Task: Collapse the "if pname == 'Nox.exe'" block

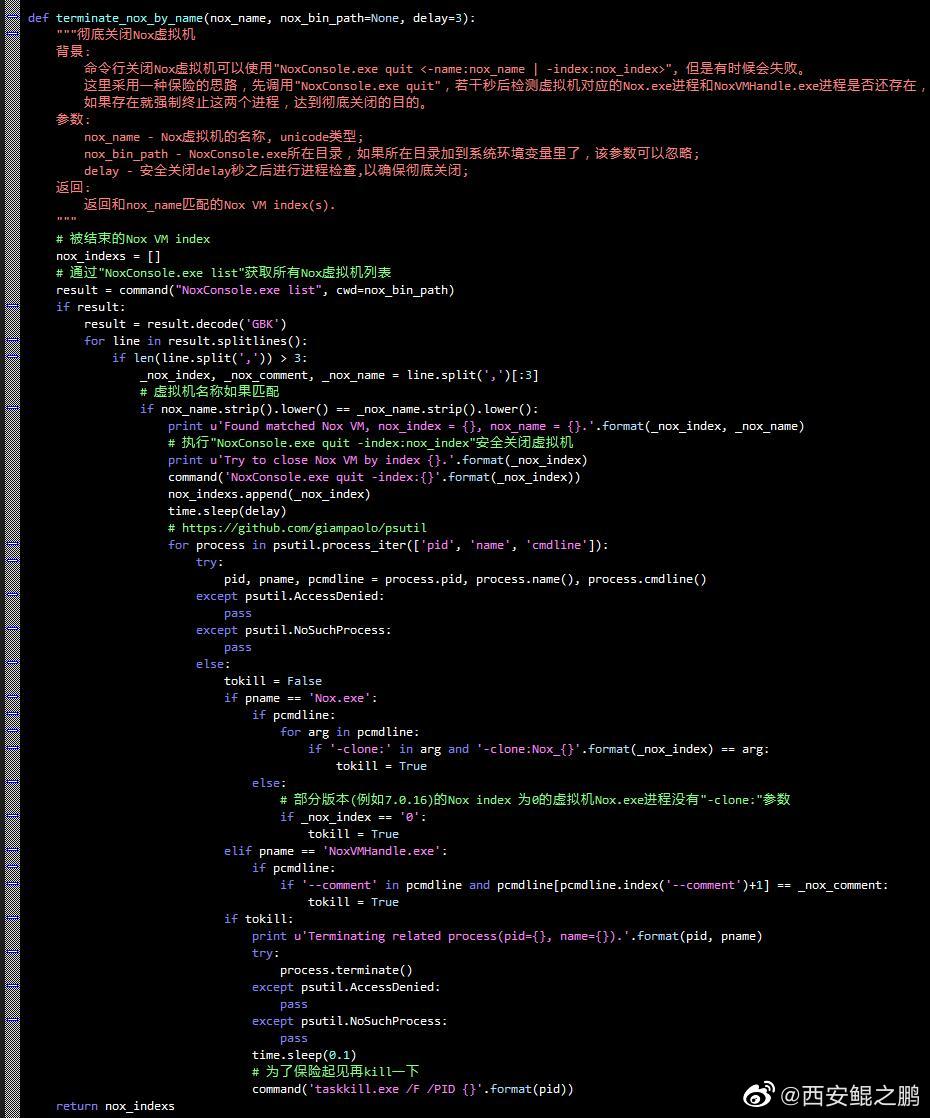Action: point(12,698)
